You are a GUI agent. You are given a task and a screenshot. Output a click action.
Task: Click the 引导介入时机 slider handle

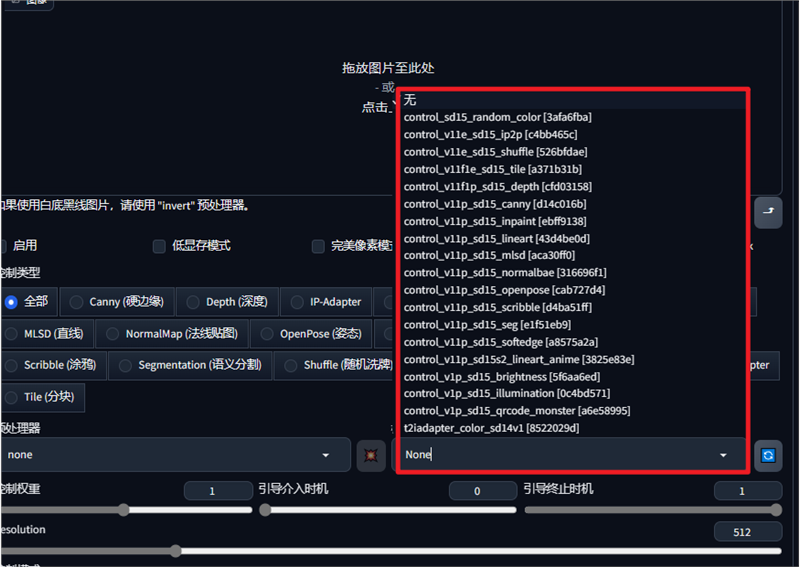265,510
